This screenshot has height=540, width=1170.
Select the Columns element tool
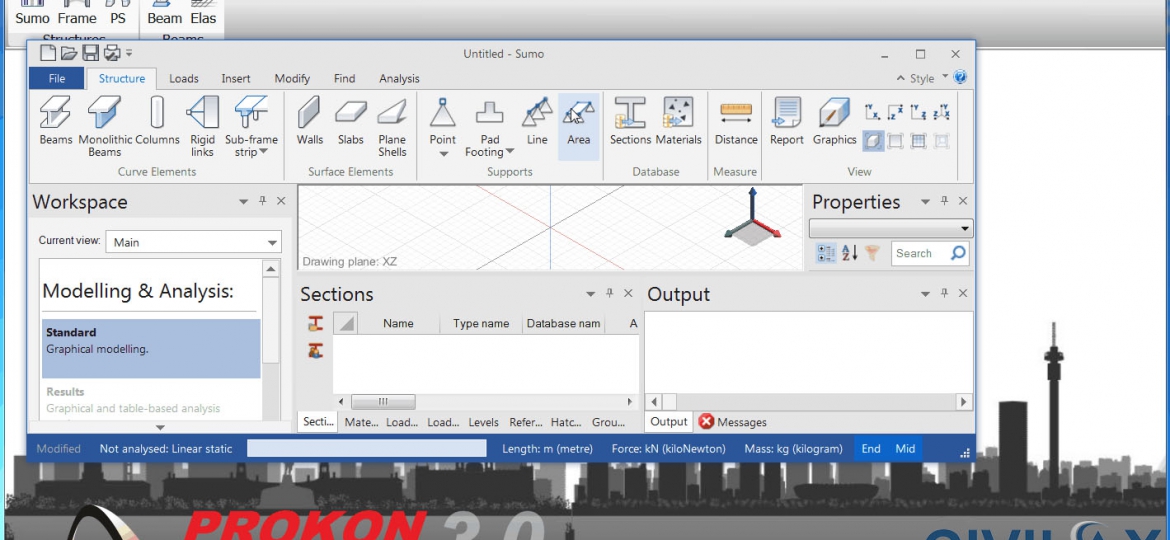(157, 121)
